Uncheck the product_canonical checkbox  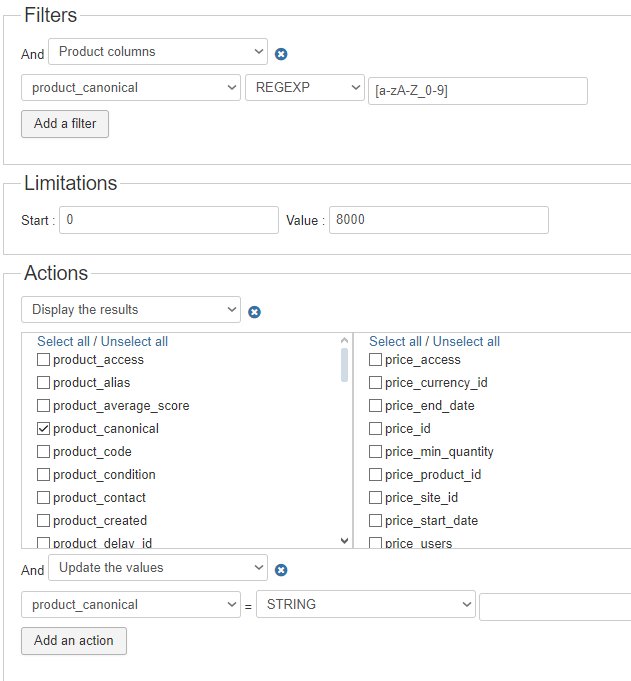pyautogui.click(x=43, y=428)
